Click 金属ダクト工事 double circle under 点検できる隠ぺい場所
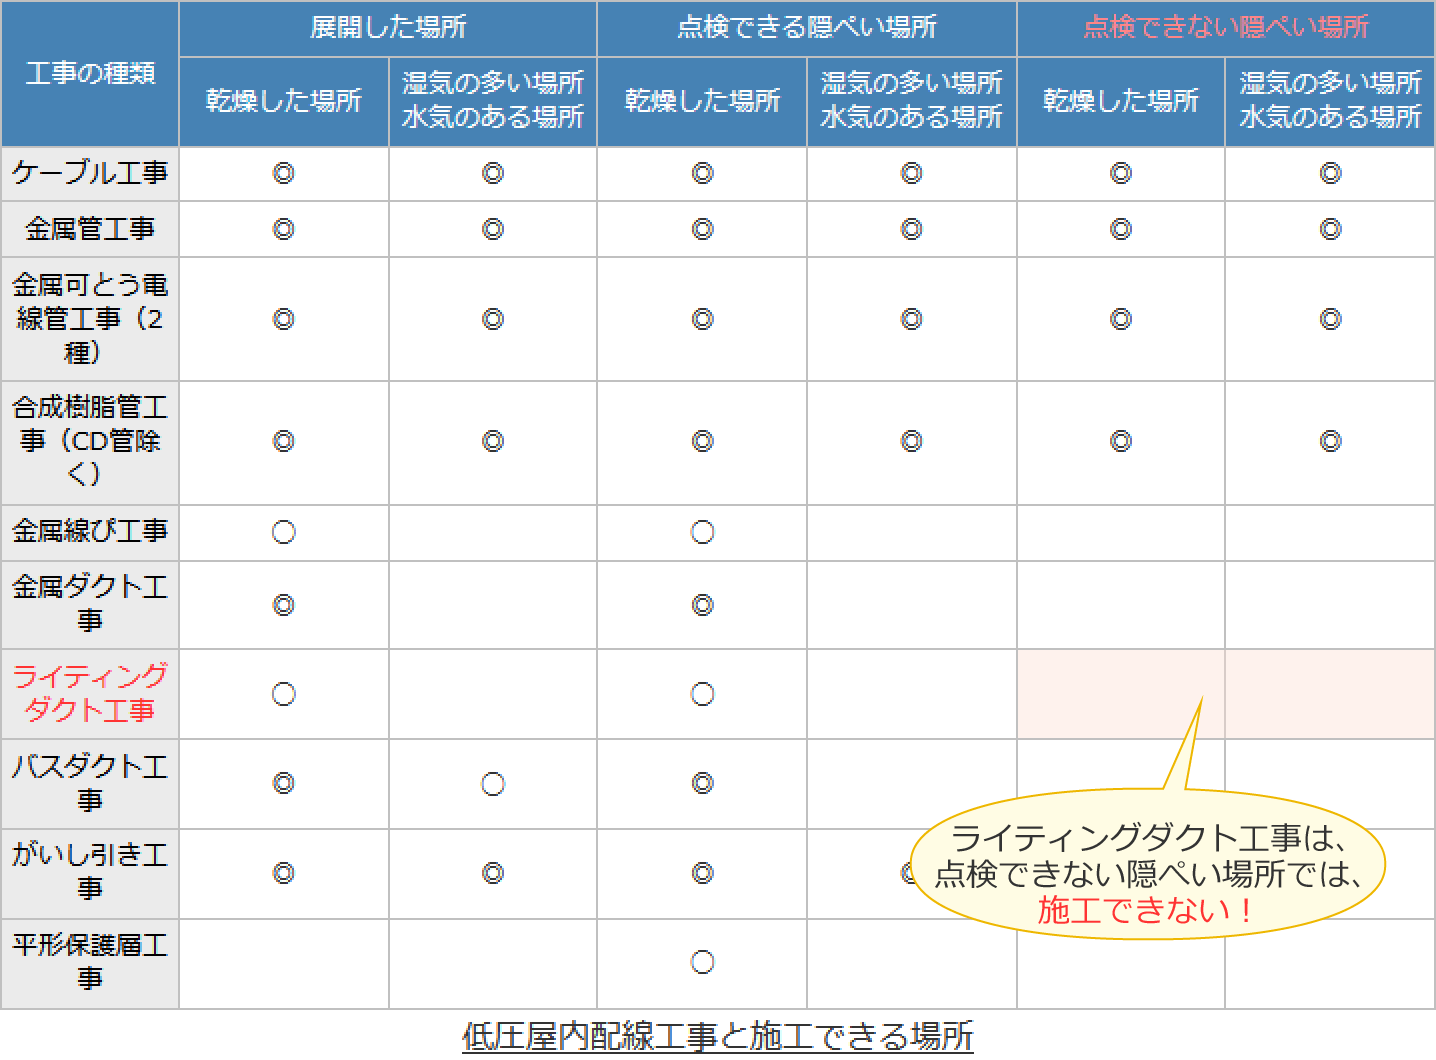 (702, 605)
